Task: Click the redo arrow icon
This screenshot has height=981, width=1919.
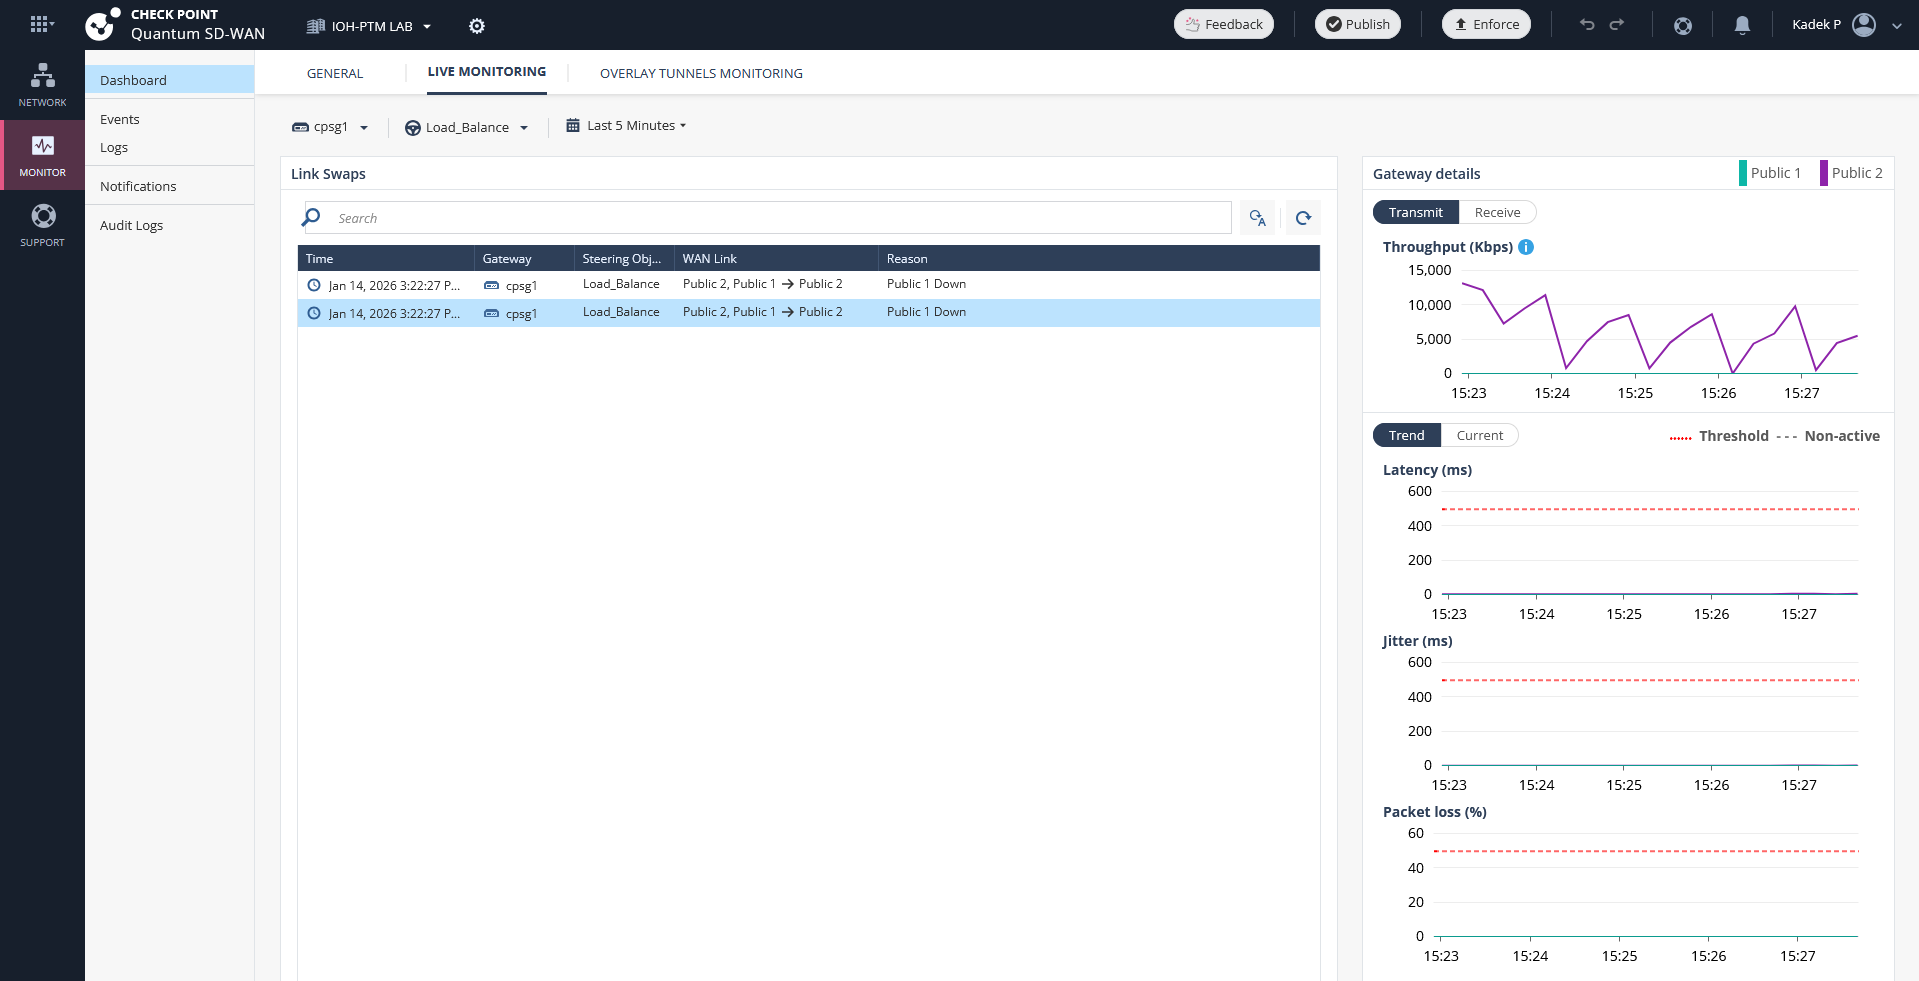Action: [x=1617, y=25]
